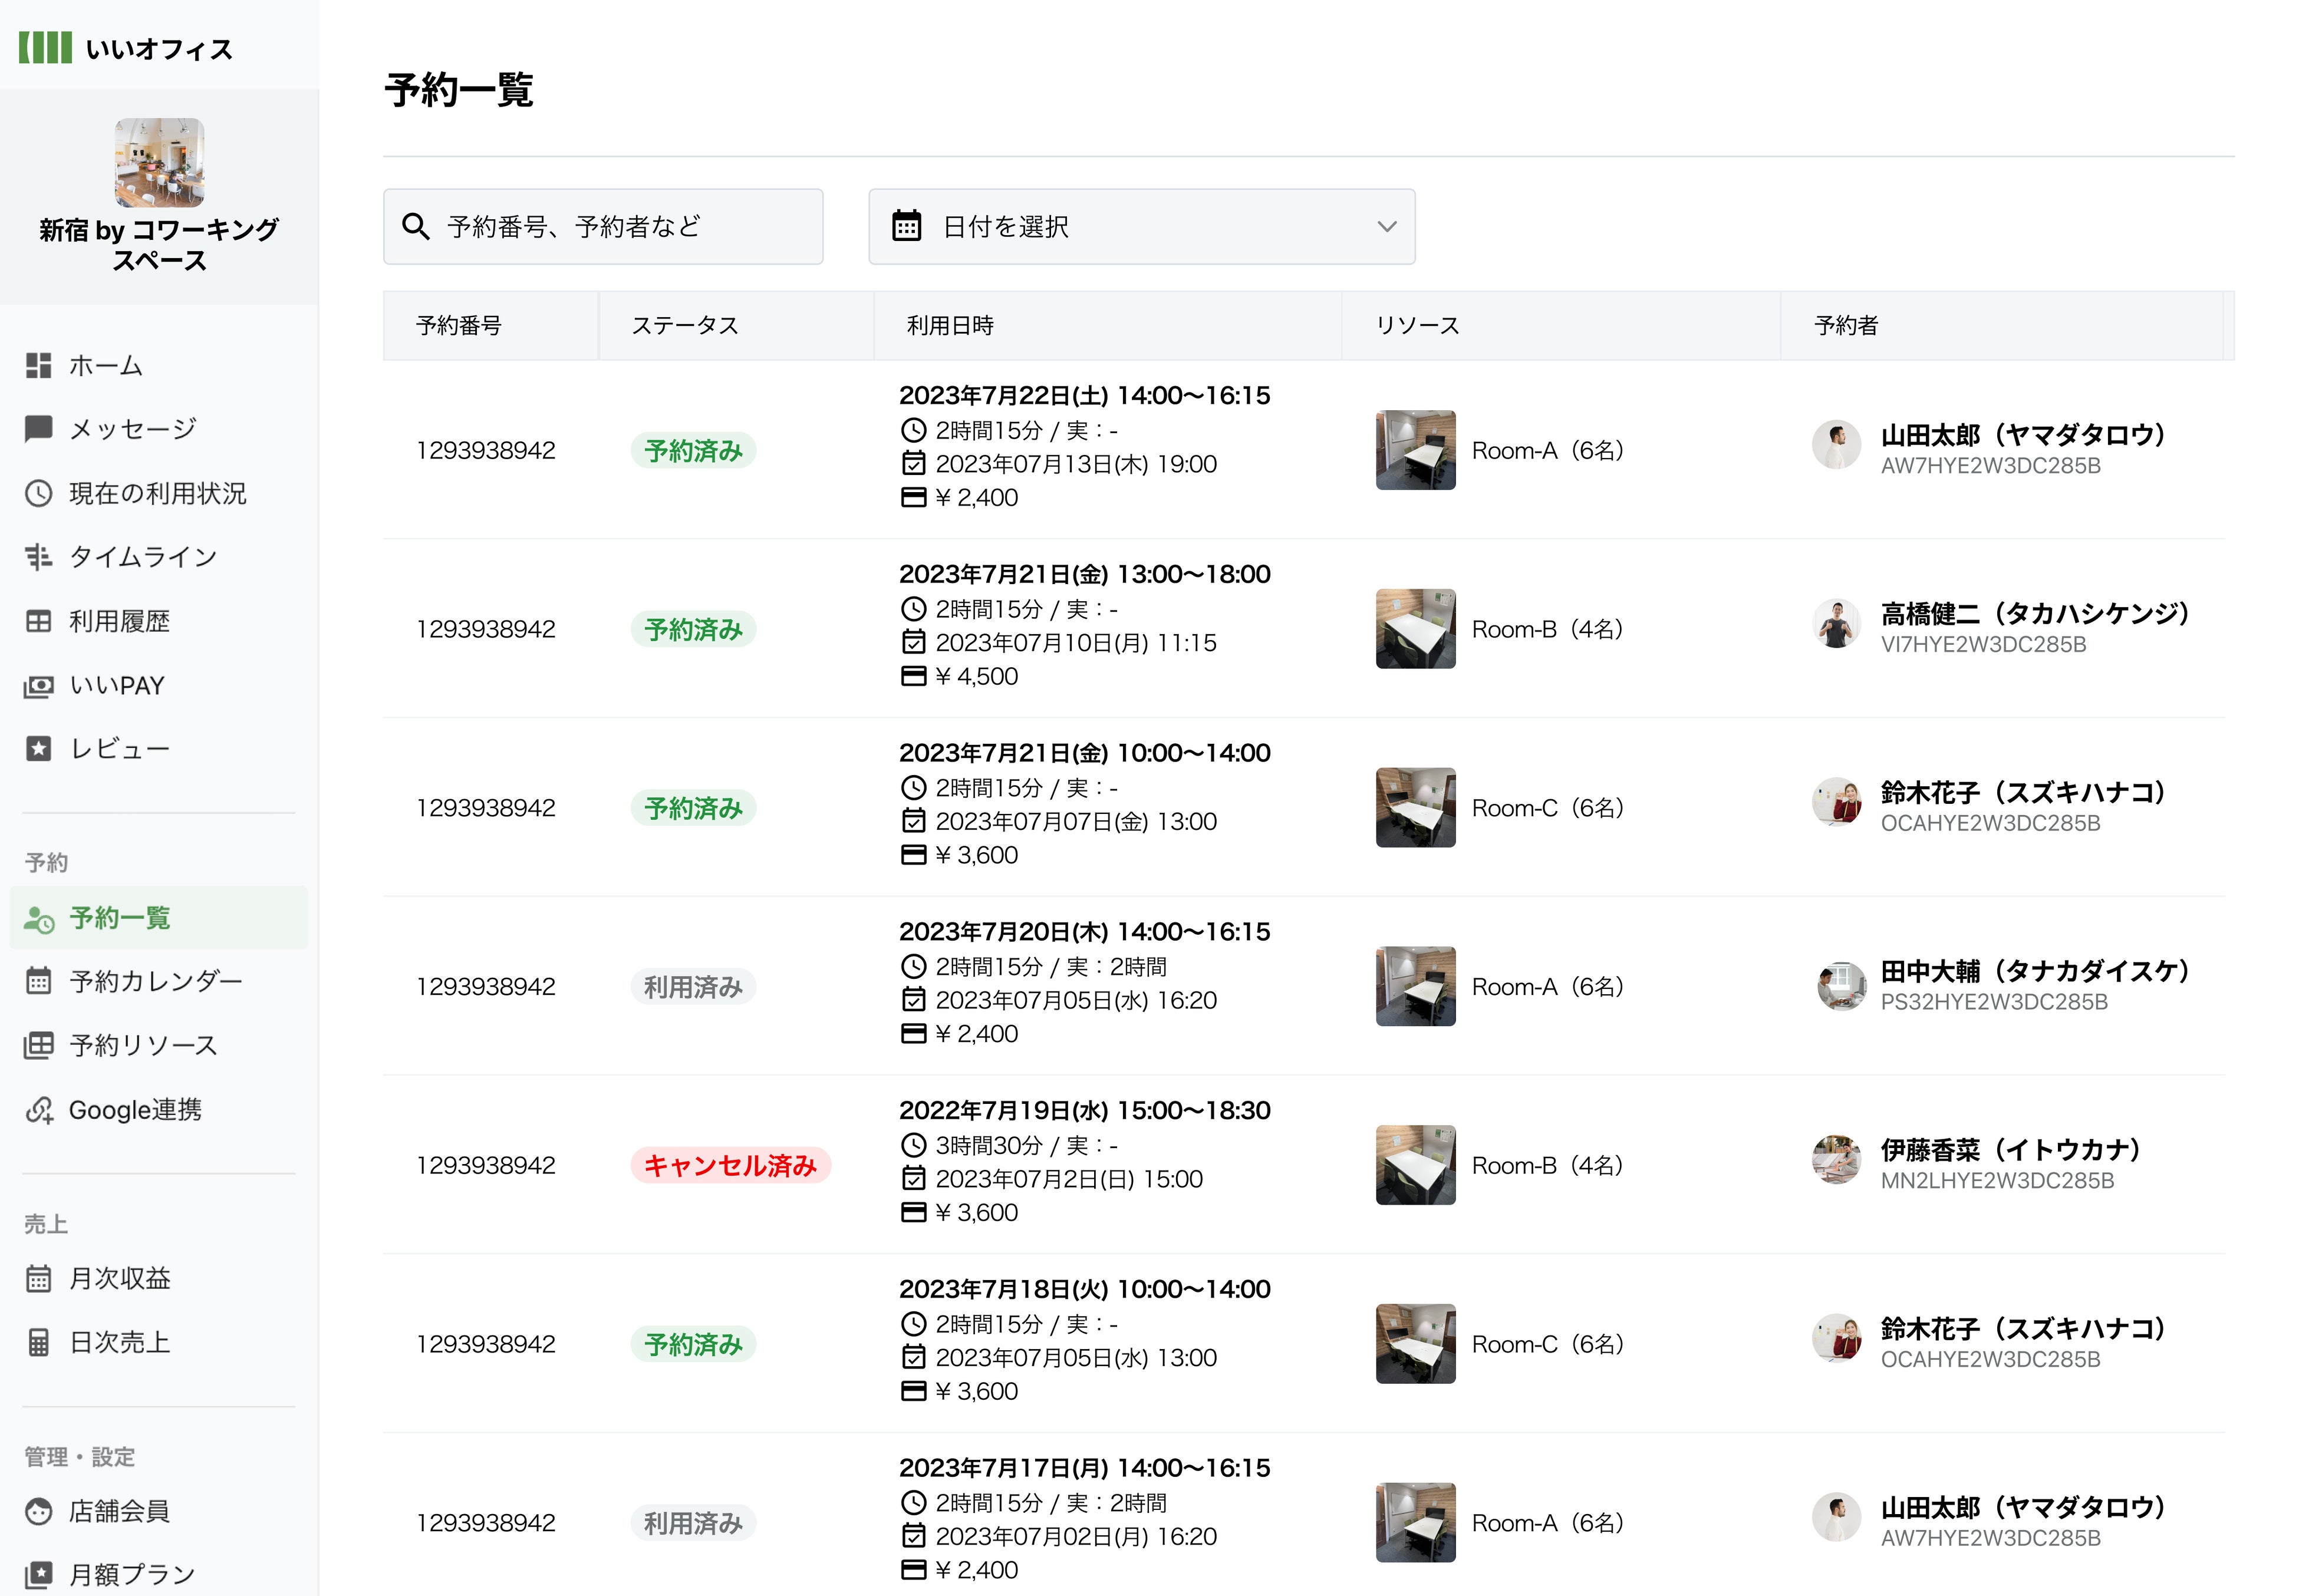Click the 利用日時 column header
The image size is (2299, 1596).
[950, 326]
